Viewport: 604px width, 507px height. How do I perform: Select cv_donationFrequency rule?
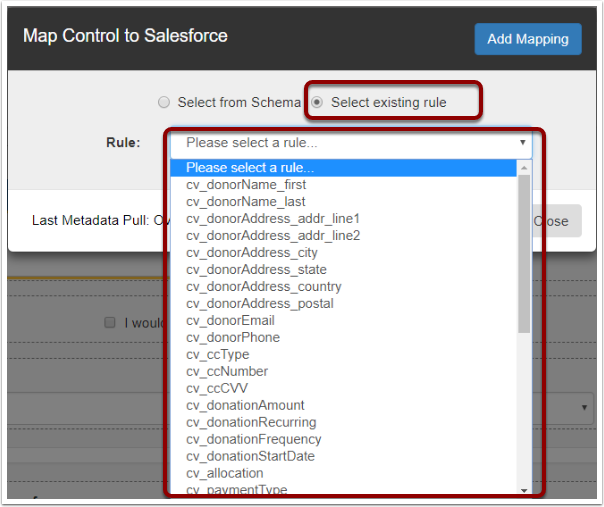[343, 439]
